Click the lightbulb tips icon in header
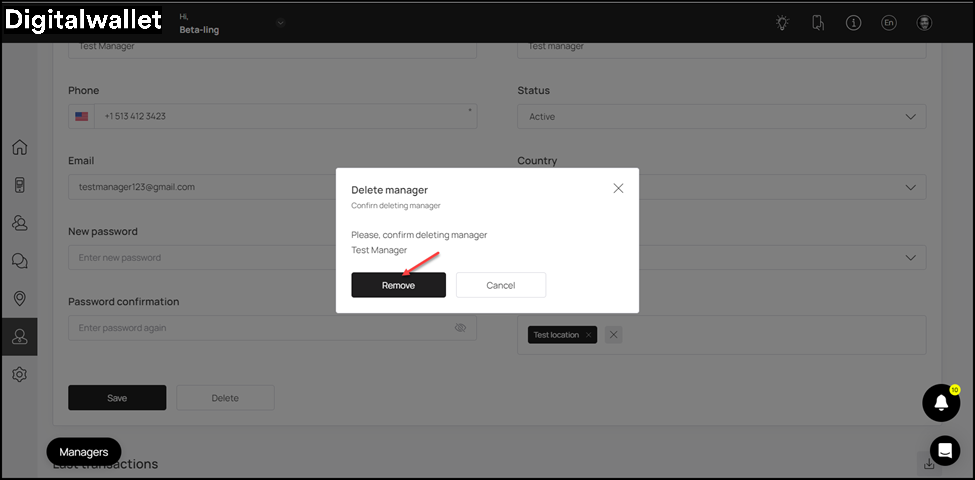Screen dimensions: 975x480 [x=782, y=23]
